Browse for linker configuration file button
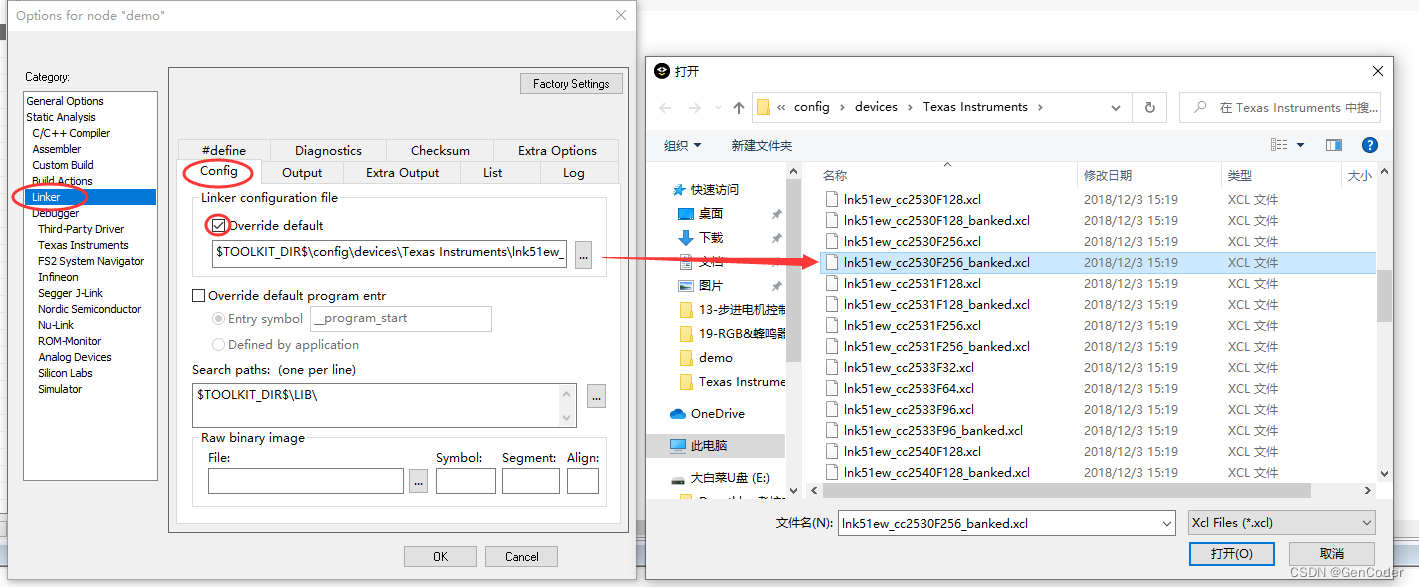The image size is (1419, 587). coord(584,255)
